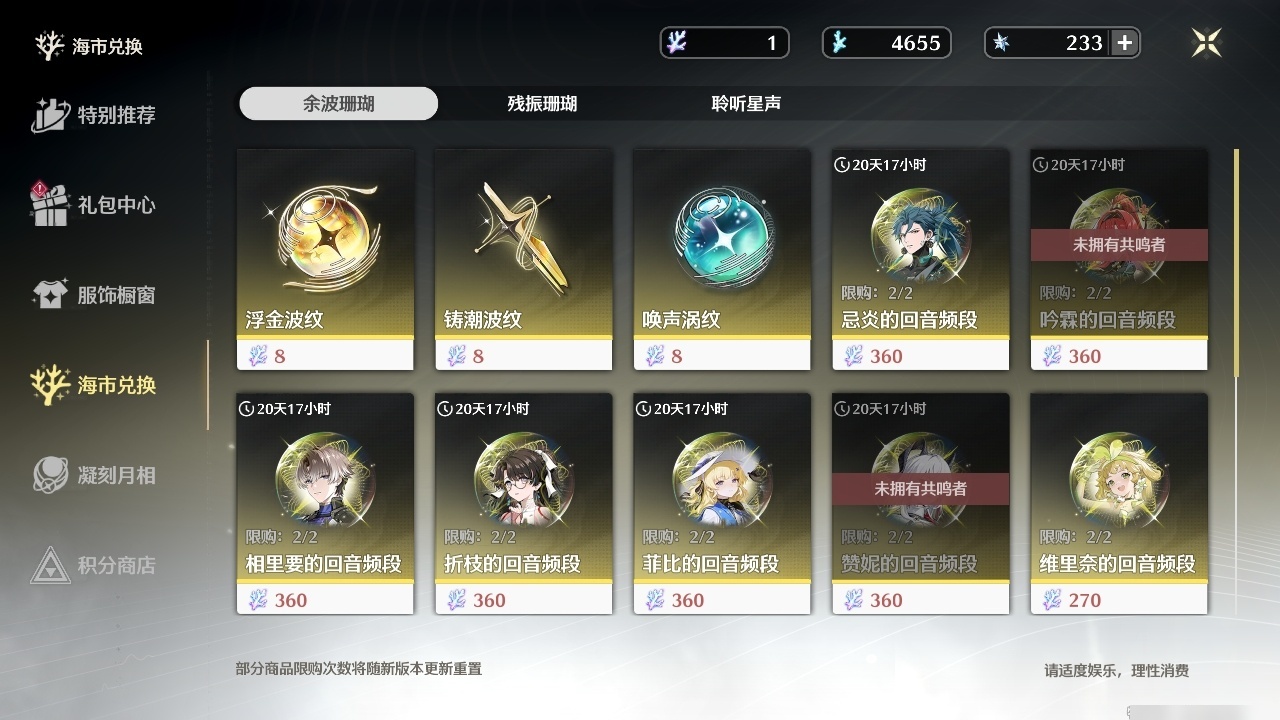The height and width of the screenshot is (720, 1280).
Task: Switch to the 聆听星声 tab
Action: 746,104
